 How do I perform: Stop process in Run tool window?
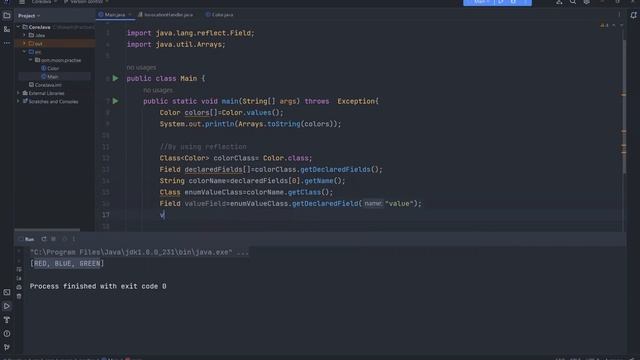point(53,239)
